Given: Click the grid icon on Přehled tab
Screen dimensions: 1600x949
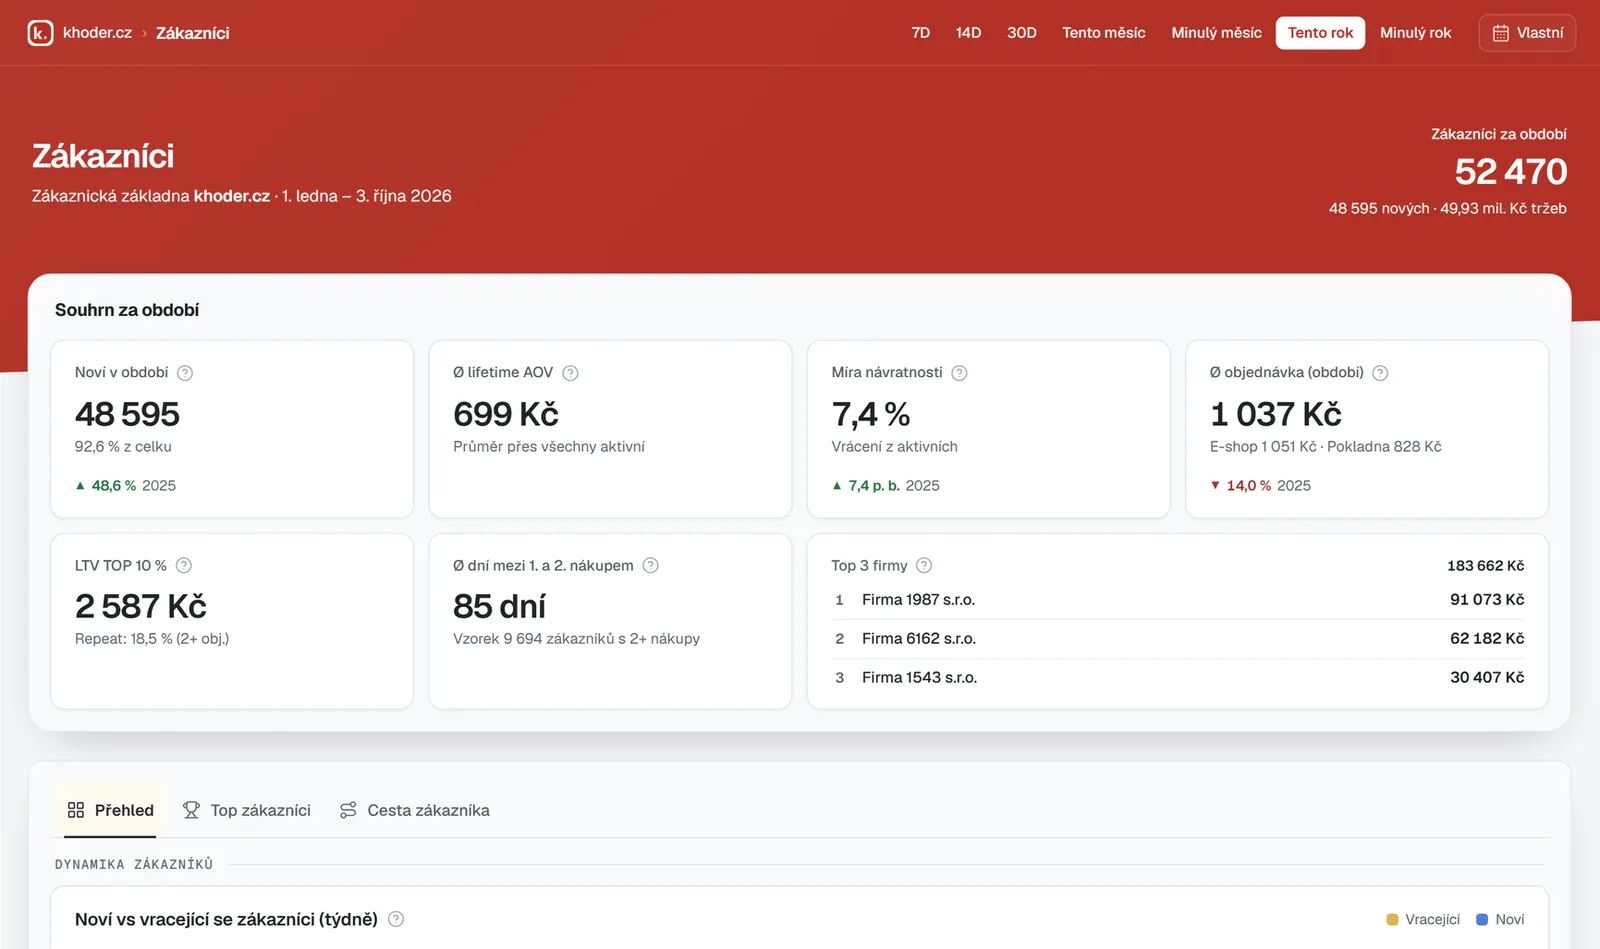Looking at the screenshot, I should click(x=76, y=810).
